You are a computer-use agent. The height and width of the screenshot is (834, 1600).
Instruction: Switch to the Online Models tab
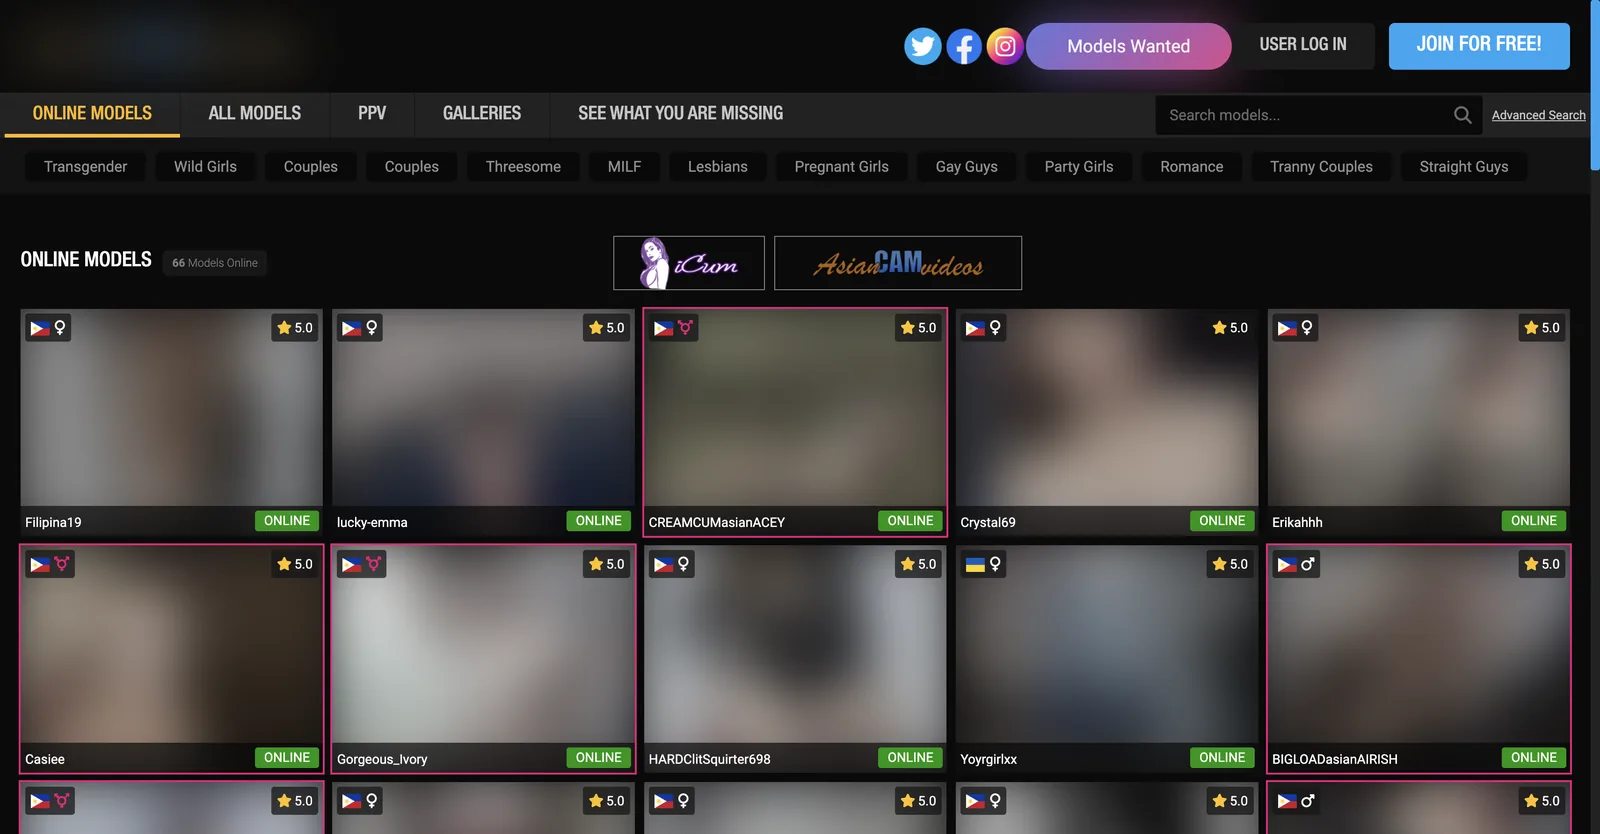click(x=92, y=114)
